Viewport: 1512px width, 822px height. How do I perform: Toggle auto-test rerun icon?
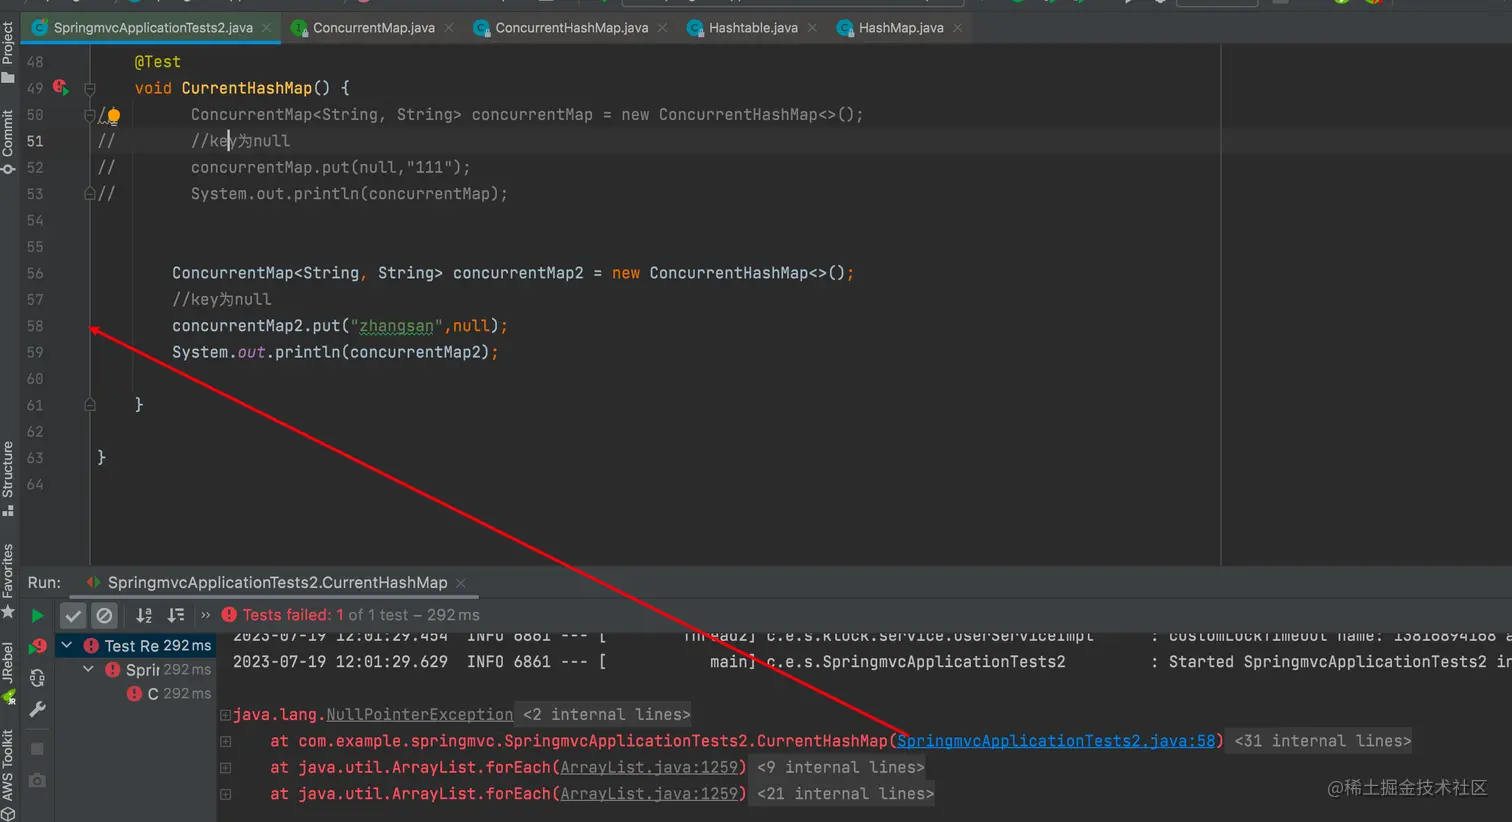37,678
